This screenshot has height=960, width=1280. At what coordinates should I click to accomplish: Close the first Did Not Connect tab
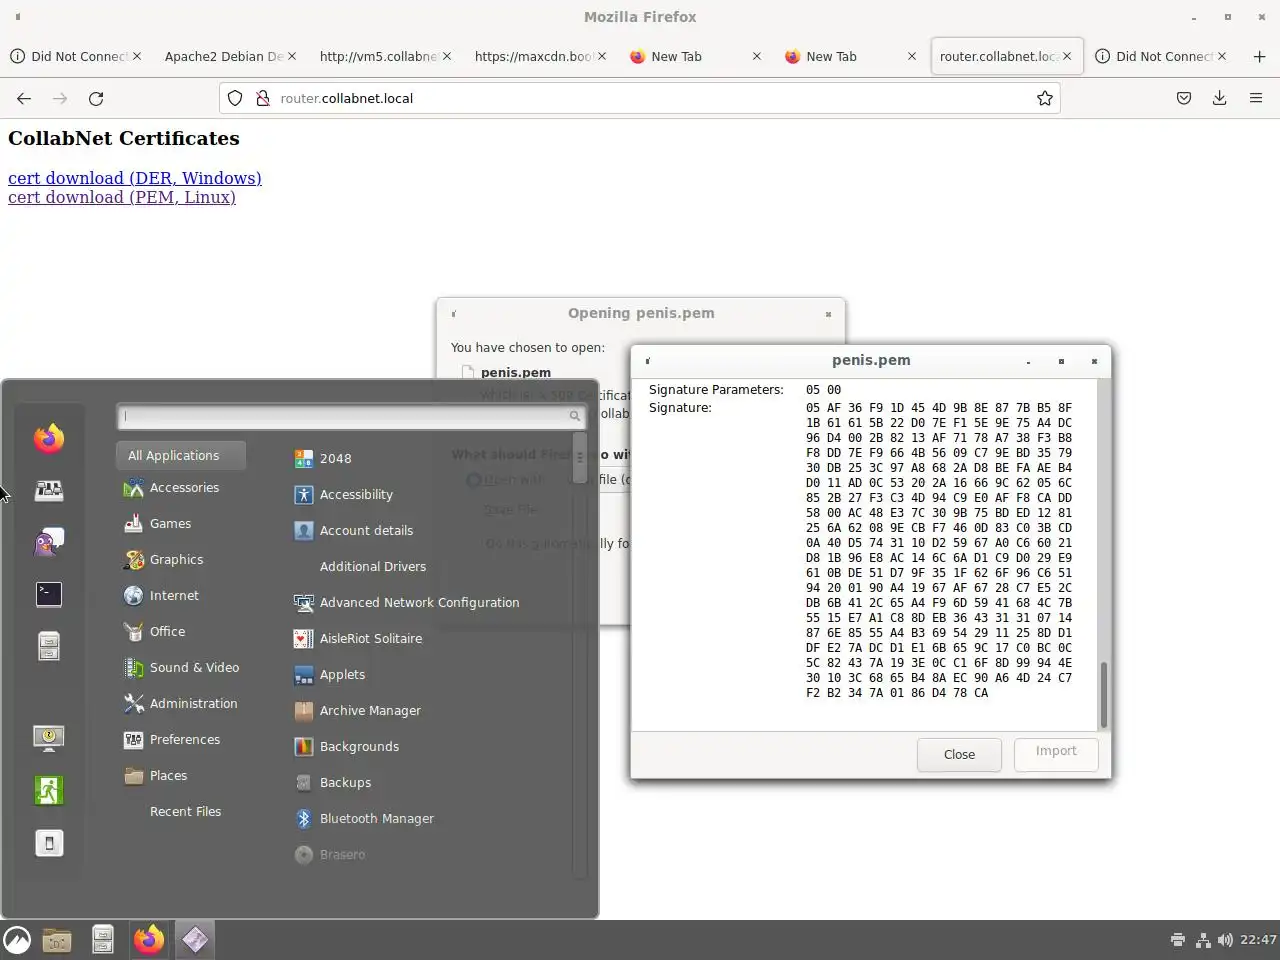[137, 56]
